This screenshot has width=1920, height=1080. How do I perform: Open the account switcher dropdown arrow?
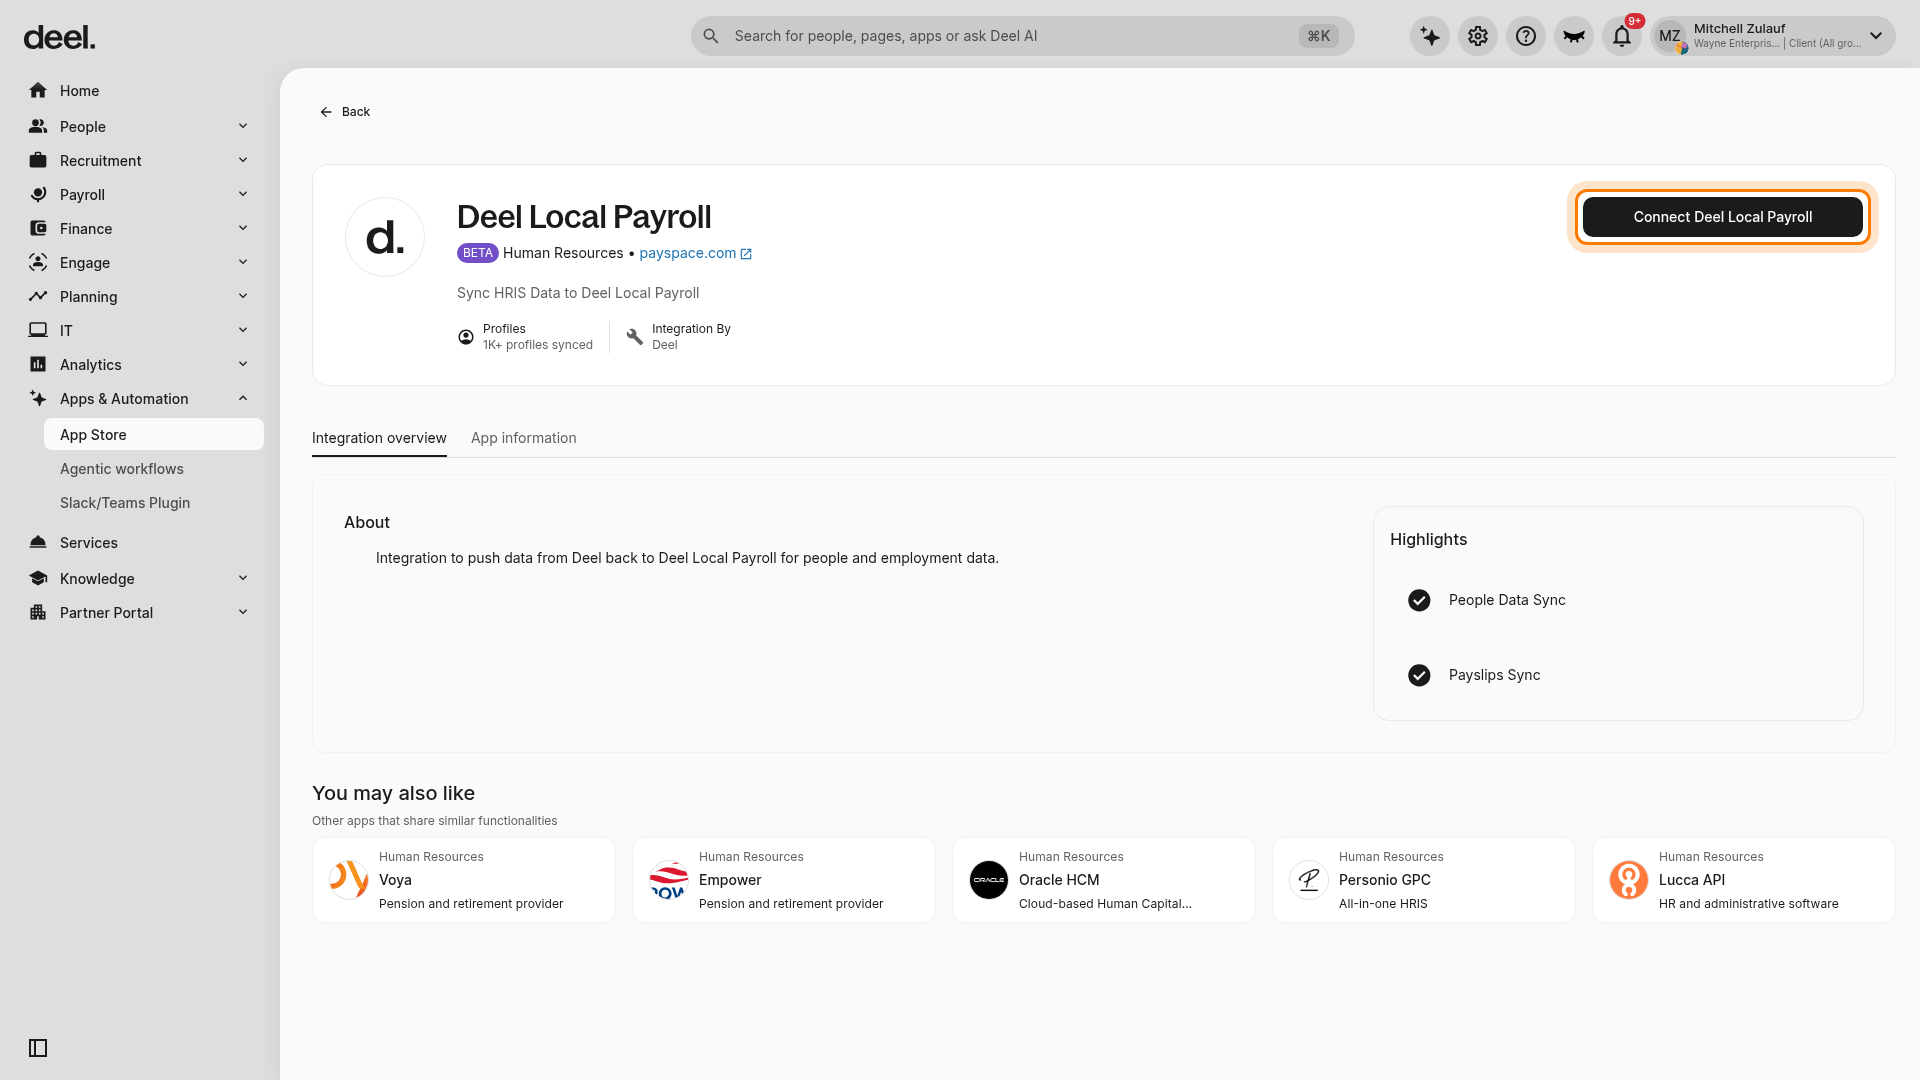(1876, 36)
